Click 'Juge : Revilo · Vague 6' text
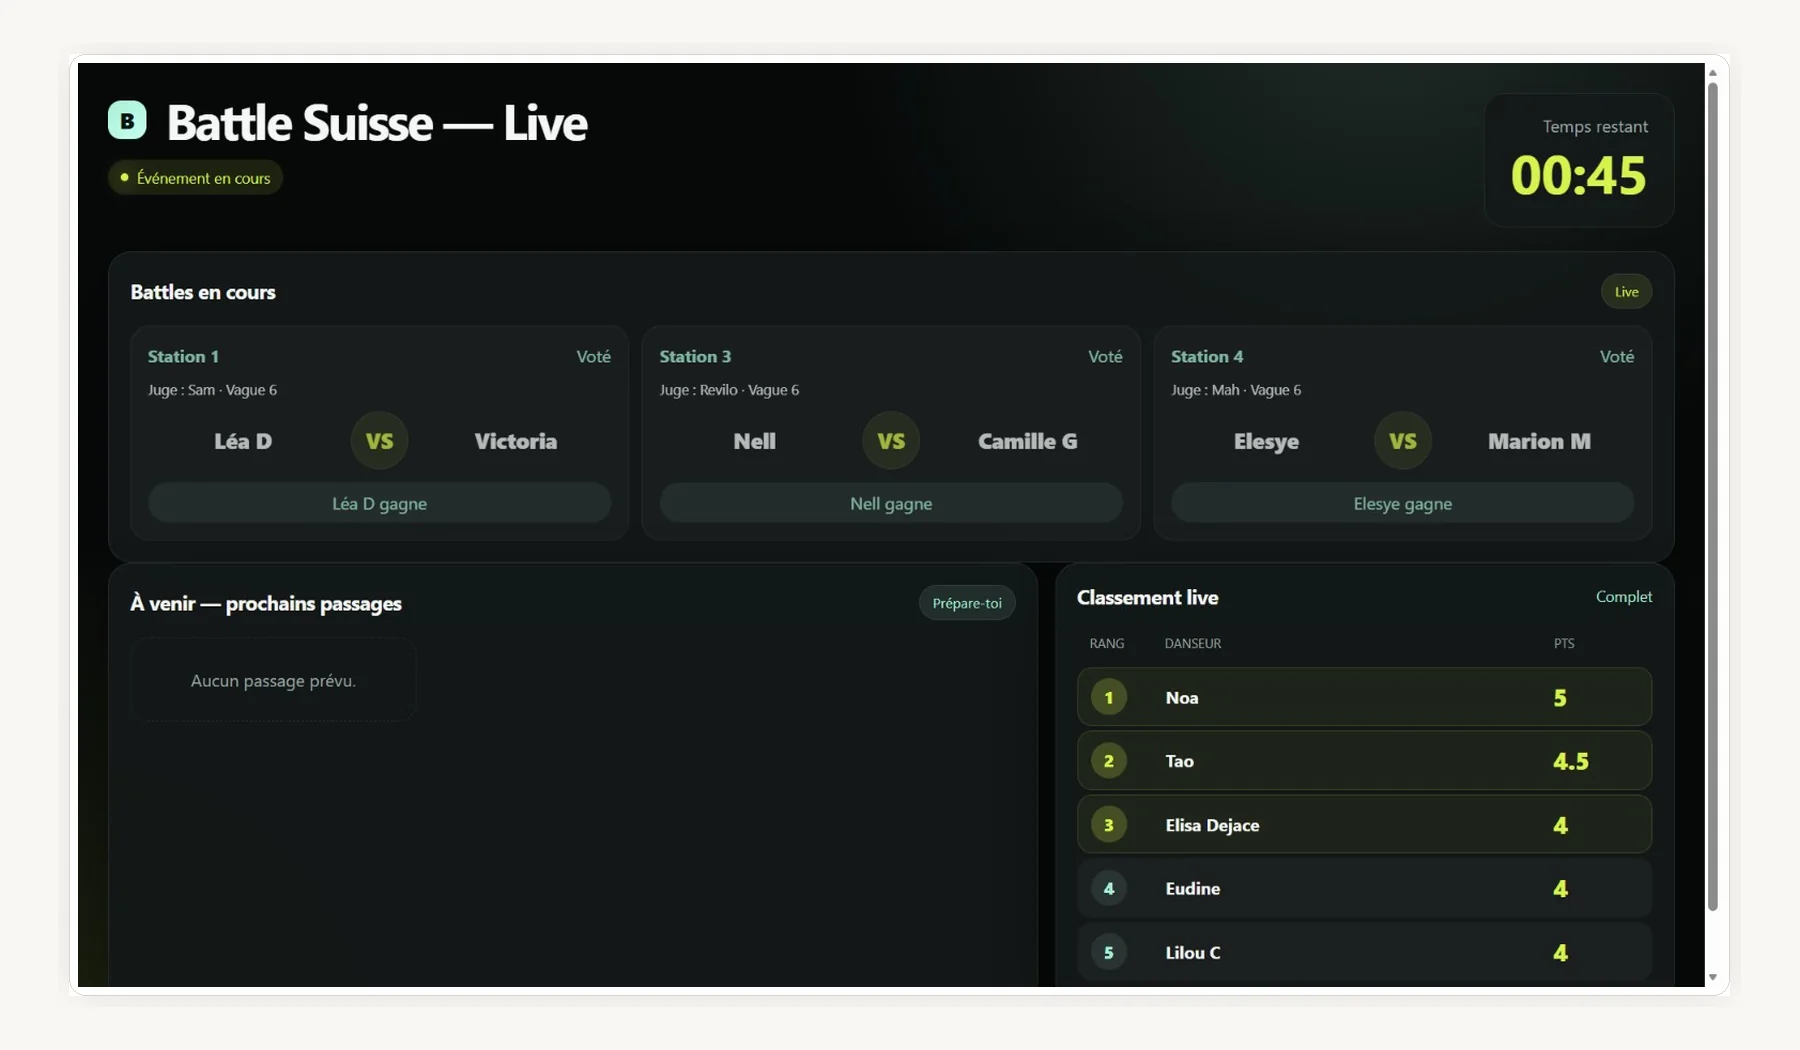The image size is (1800, 1050). [x=729, y=390]
